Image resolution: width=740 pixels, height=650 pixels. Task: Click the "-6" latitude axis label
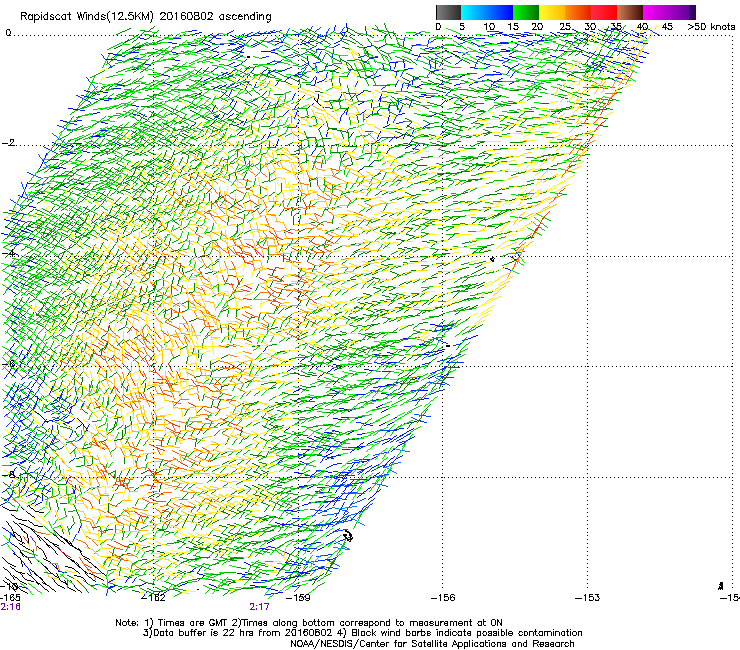click(8, 364)
